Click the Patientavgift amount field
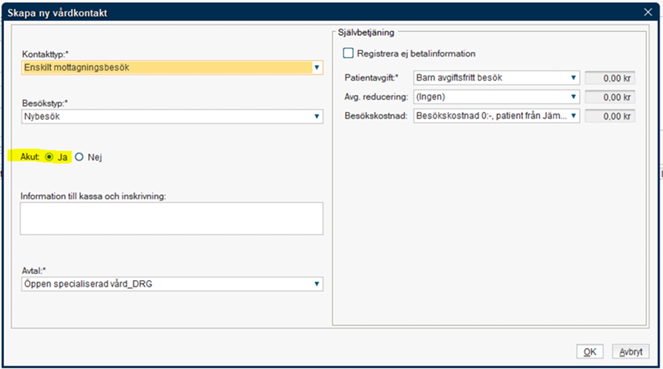 (610, 78)
